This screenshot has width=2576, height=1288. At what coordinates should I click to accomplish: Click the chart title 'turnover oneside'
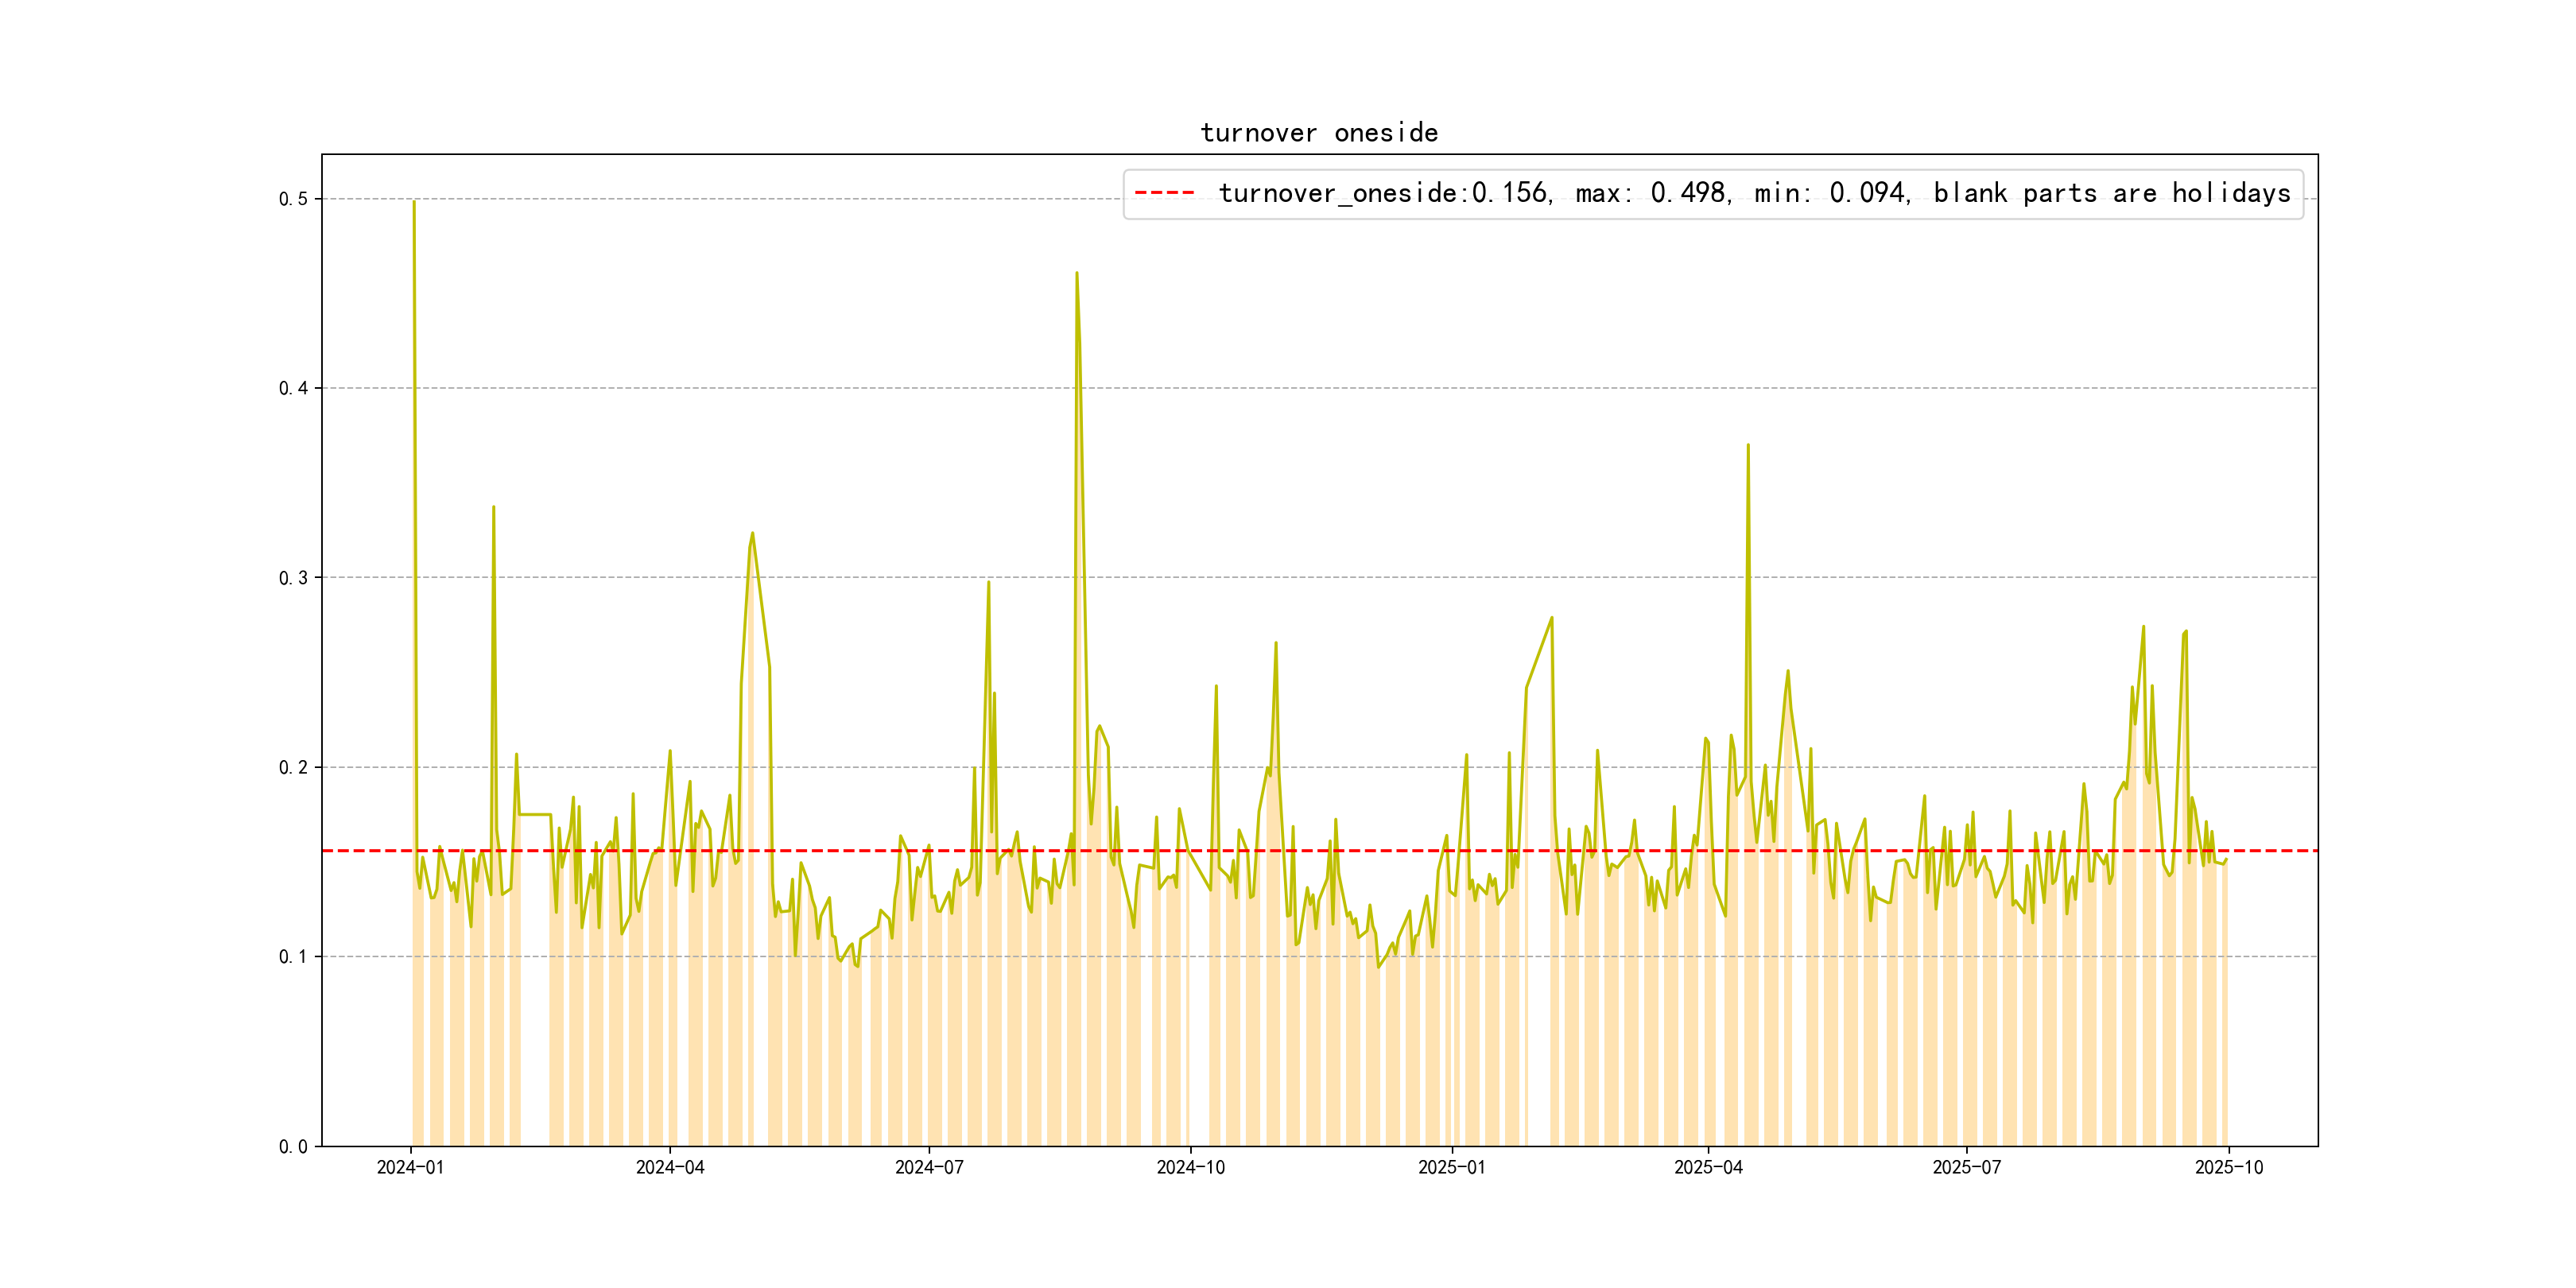coord(1318,133)
